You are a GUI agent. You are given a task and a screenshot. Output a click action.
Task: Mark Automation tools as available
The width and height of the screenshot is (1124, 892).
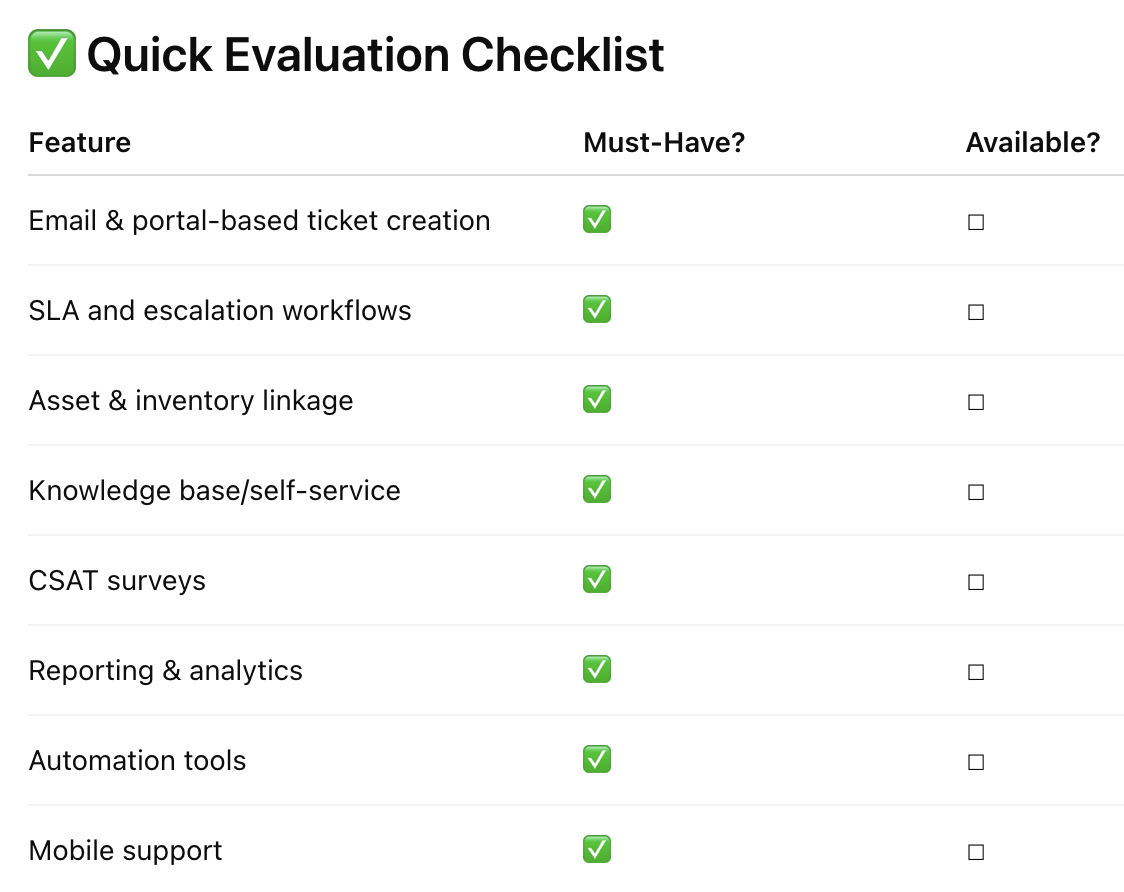point(976,762)
